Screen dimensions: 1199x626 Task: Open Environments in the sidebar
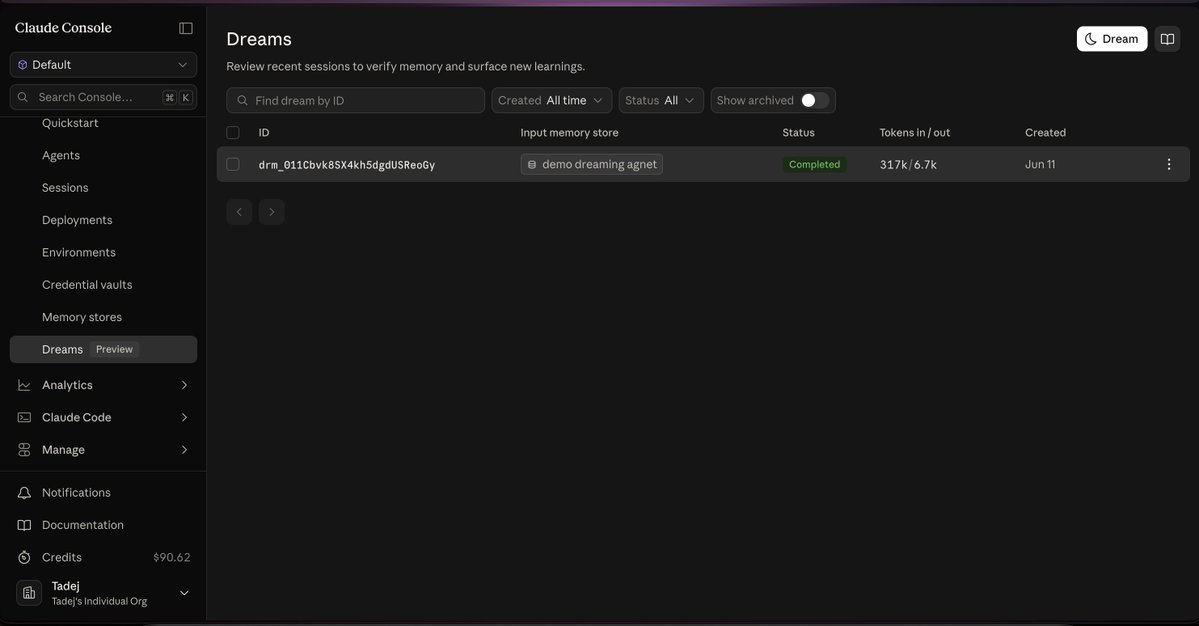pyautogui.click(x=79, y=252)
